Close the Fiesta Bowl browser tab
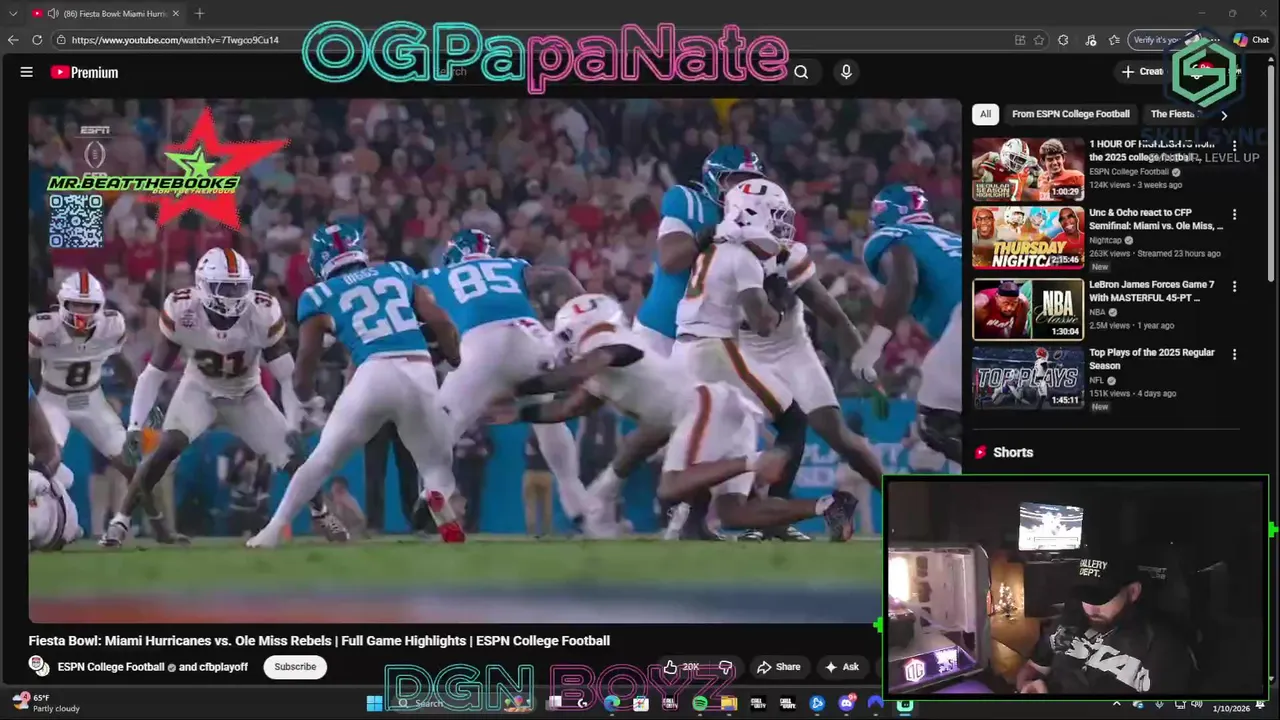The width and height of the screenshot is (1280, 720). tap(176, 13)
